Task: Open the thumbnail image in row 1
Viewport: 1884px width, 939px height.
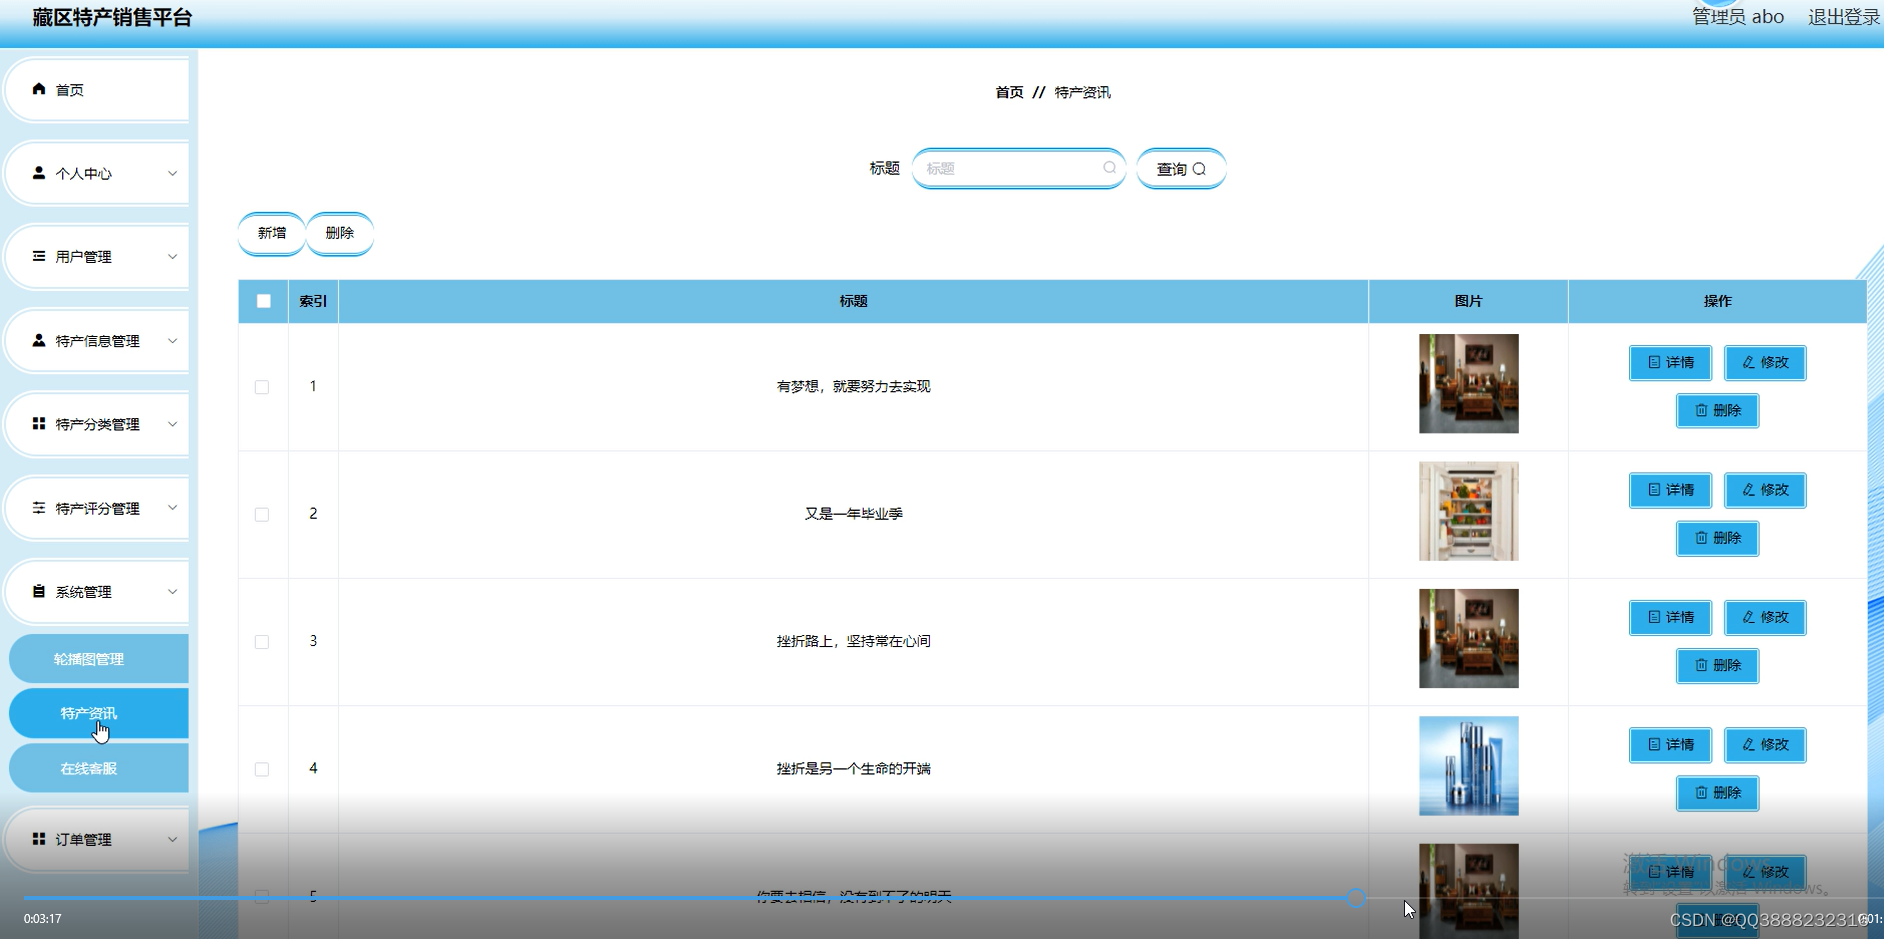Action: tap(1468, 384)
